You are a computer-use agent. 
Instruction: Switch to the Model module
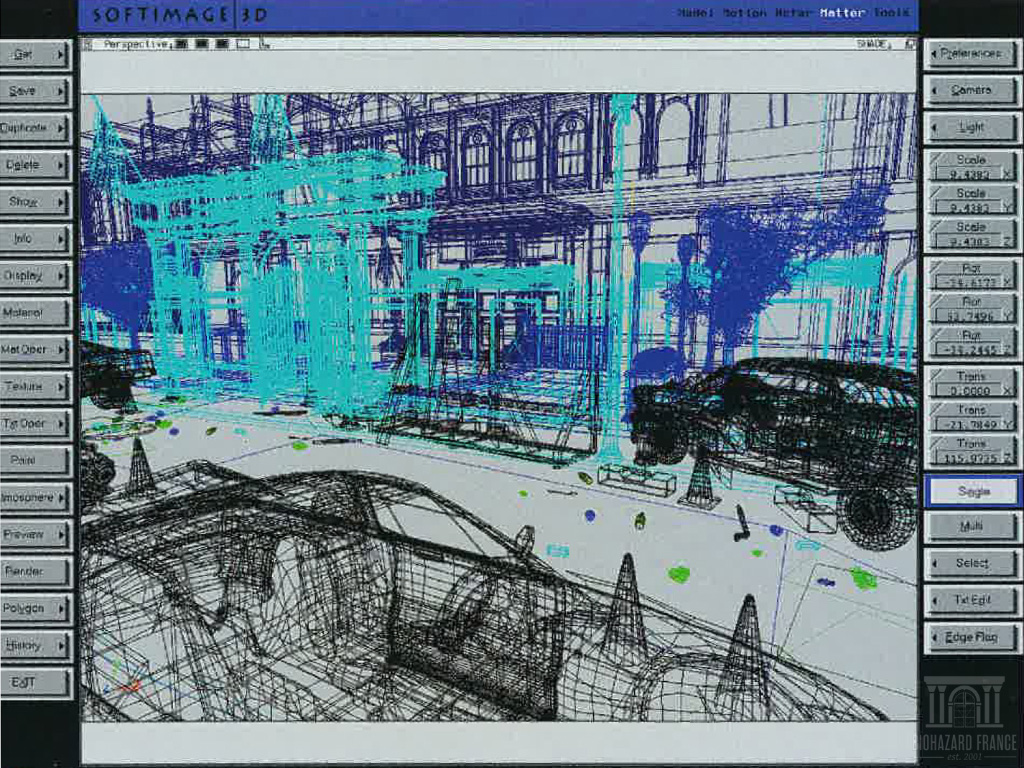(x=696, y=13)
